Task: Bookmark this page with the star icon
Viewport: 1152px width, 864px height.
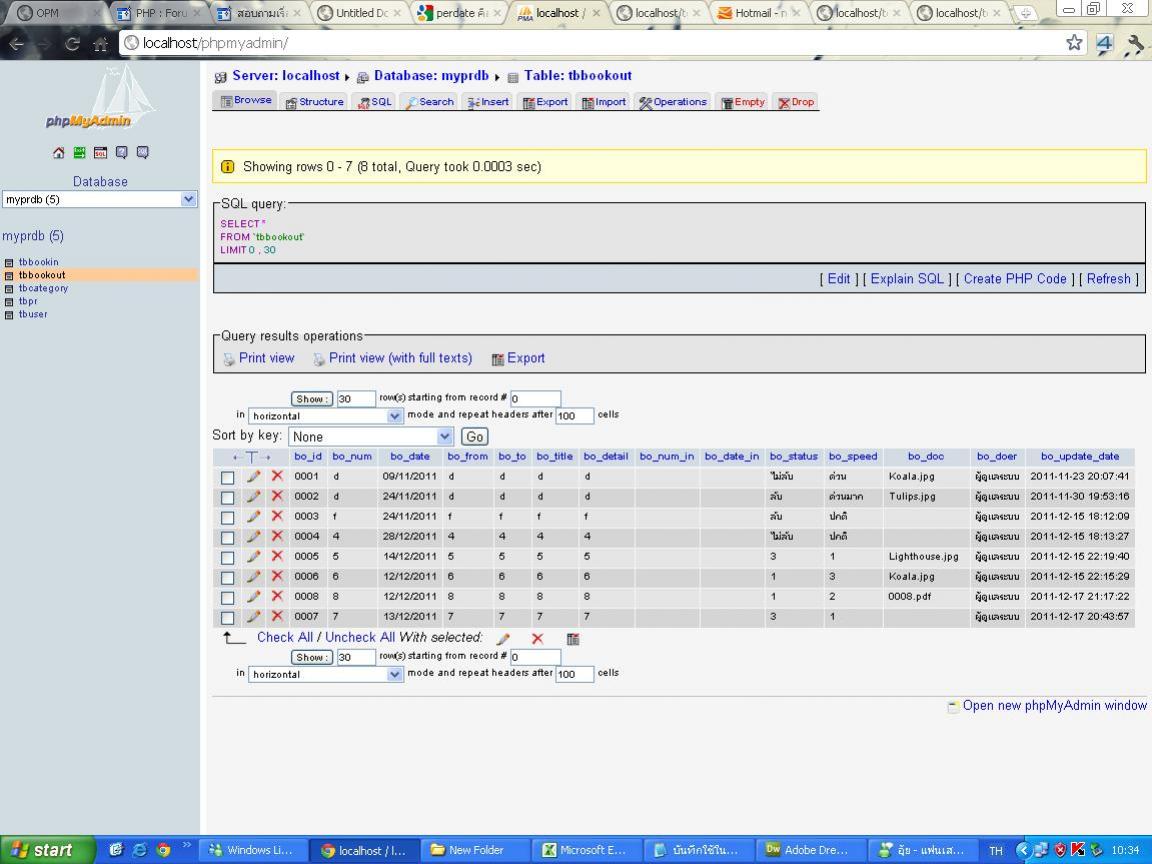Action: tap(1074, 42)
